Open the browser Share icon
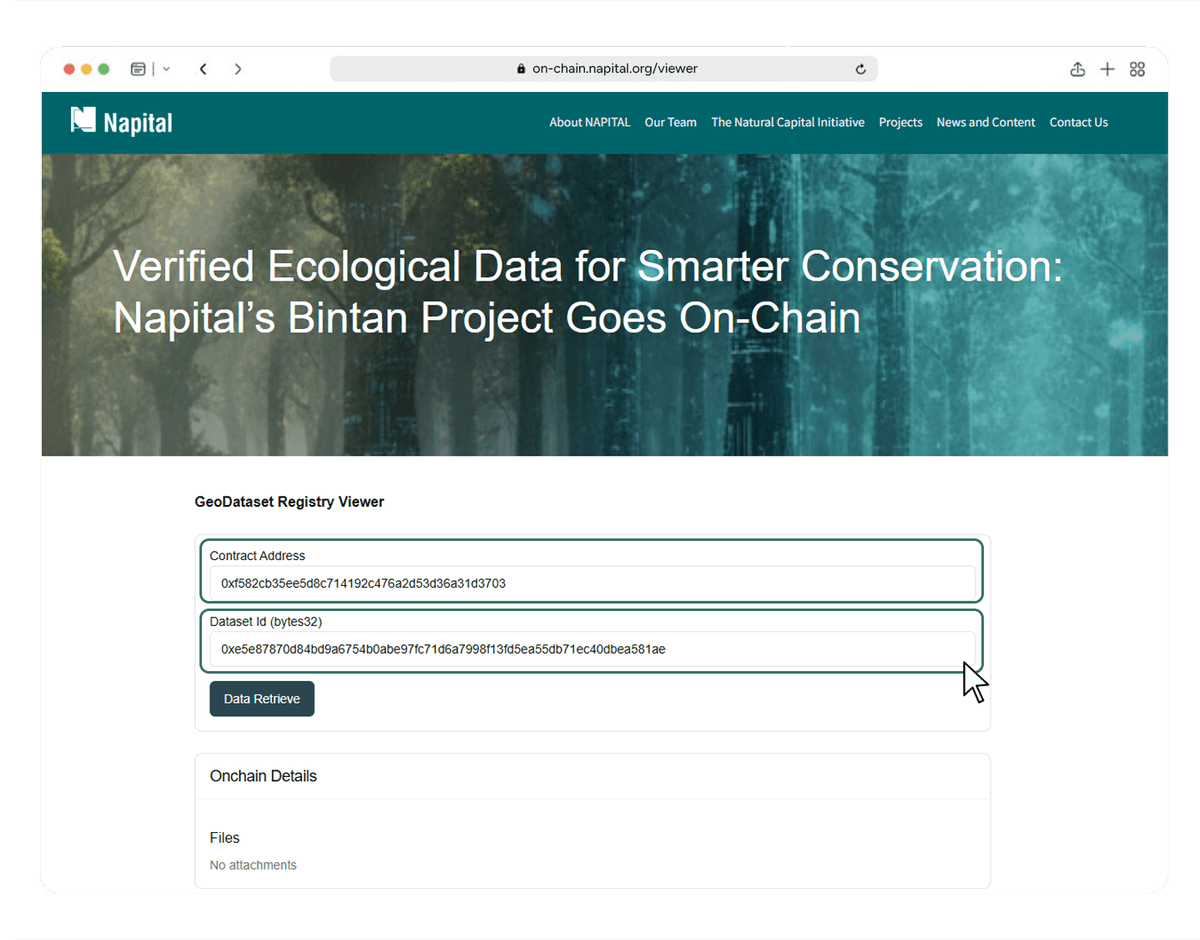The width and height of the screenshot is (1200, 940). (x=1077, y=69)
